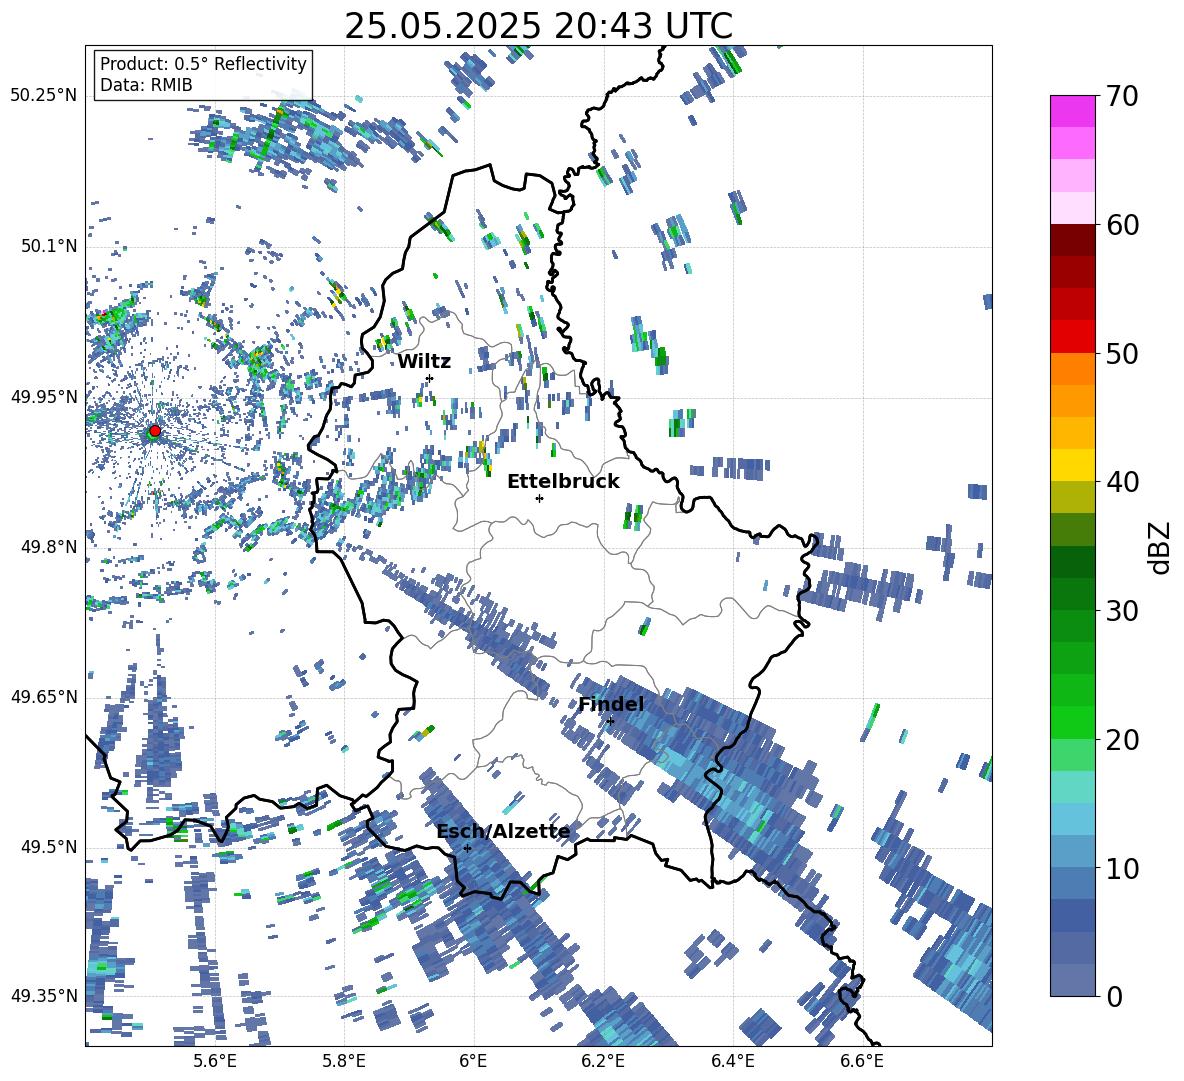Click the 30 tick on the colorbar

coord(1122,611)
